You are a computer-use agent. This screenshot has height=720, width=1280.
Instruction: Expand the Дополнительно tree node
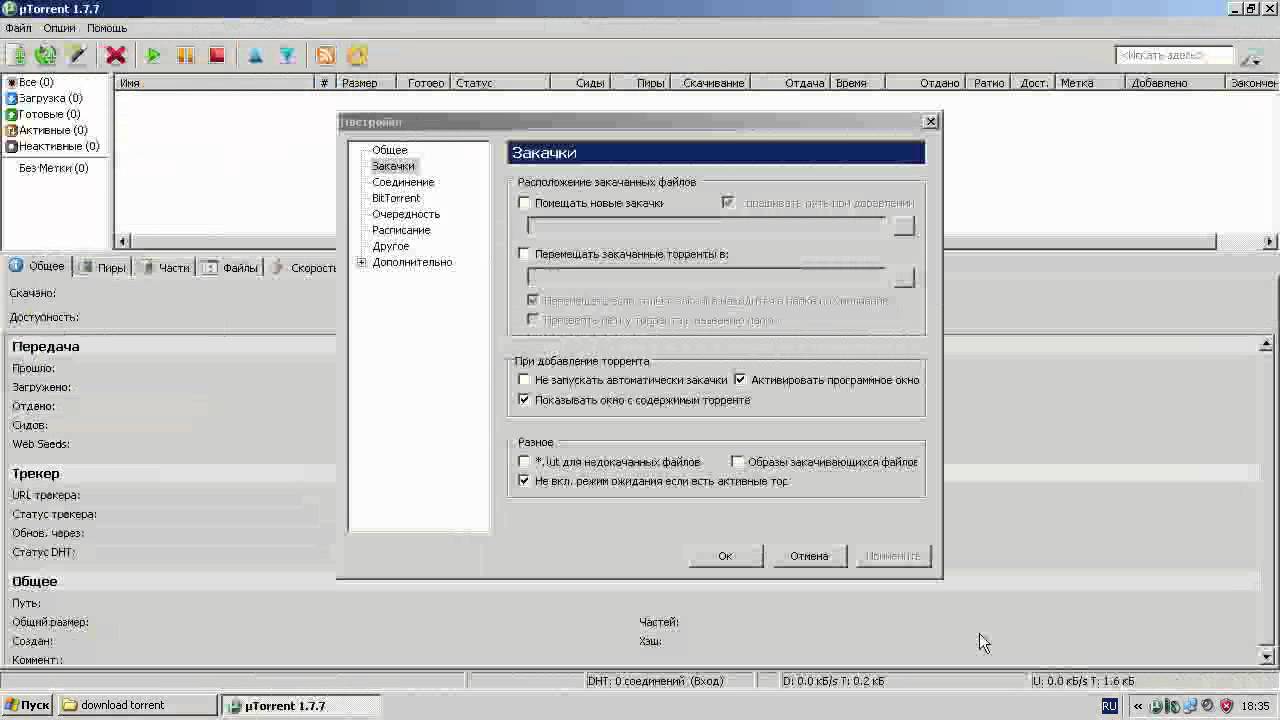point(361,262)
